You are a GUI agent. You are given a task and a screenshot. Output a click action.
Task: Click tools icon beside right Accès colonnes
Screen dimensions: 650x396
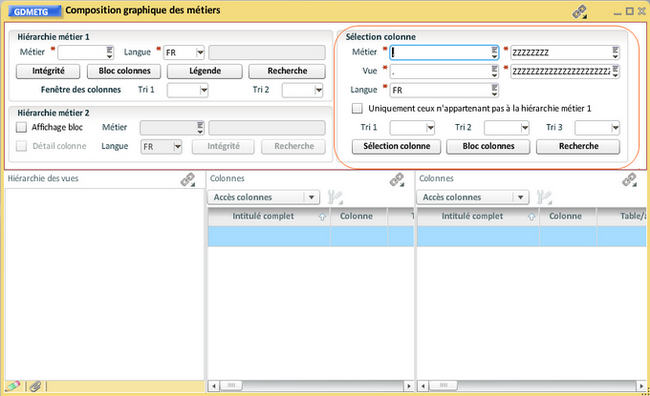coord(544,197)
